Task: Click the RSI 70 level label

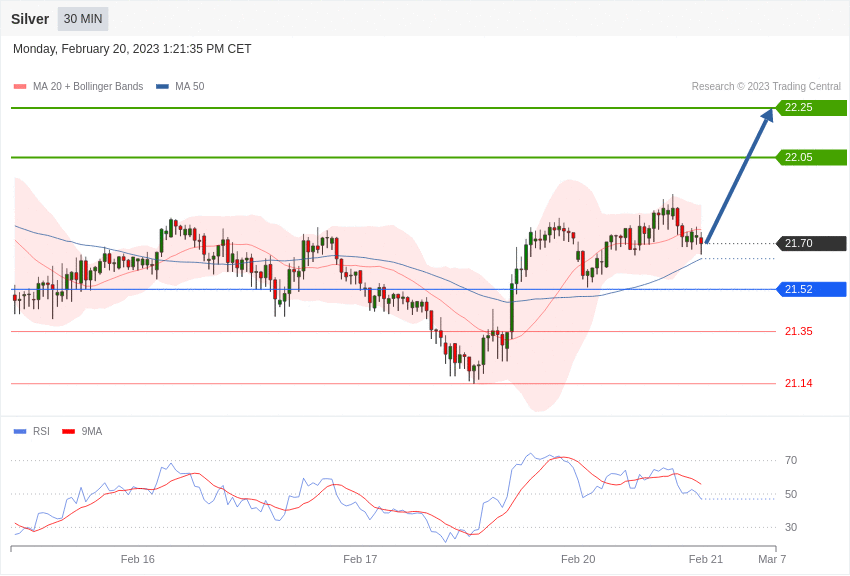Action: (791, 461)
